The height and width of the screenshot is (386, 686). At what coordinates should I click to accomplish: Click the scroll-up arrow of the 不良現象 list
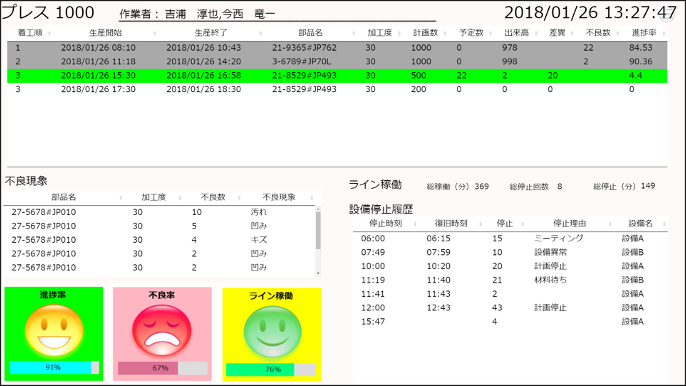click(318, 209)
